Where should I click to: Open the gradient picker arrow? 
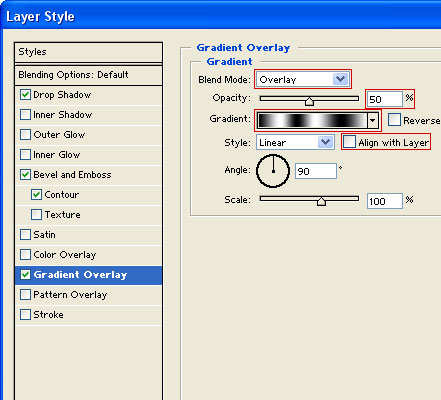[373, 120]
